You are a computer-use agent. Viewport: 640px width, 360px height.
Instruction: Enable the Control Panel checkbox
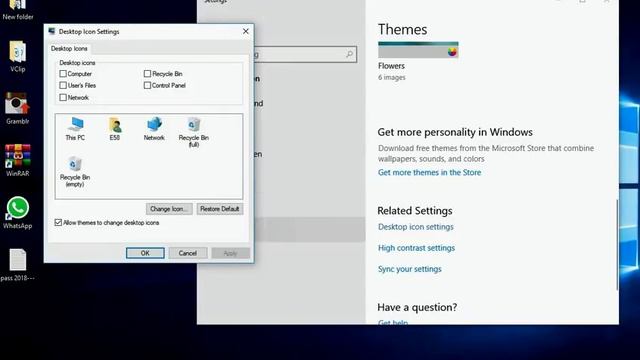(x=147, y=85)
